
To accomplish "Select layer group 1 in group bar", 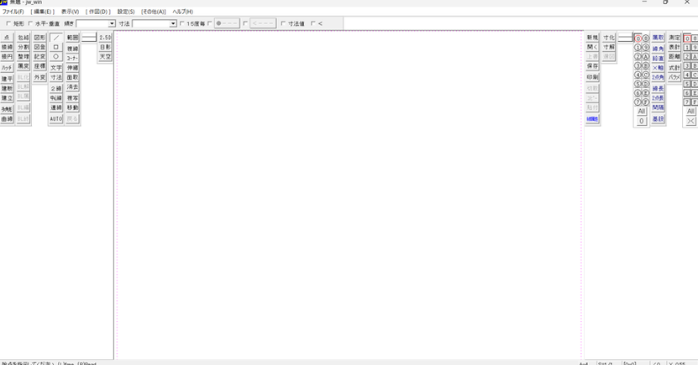I will point(687,47).
